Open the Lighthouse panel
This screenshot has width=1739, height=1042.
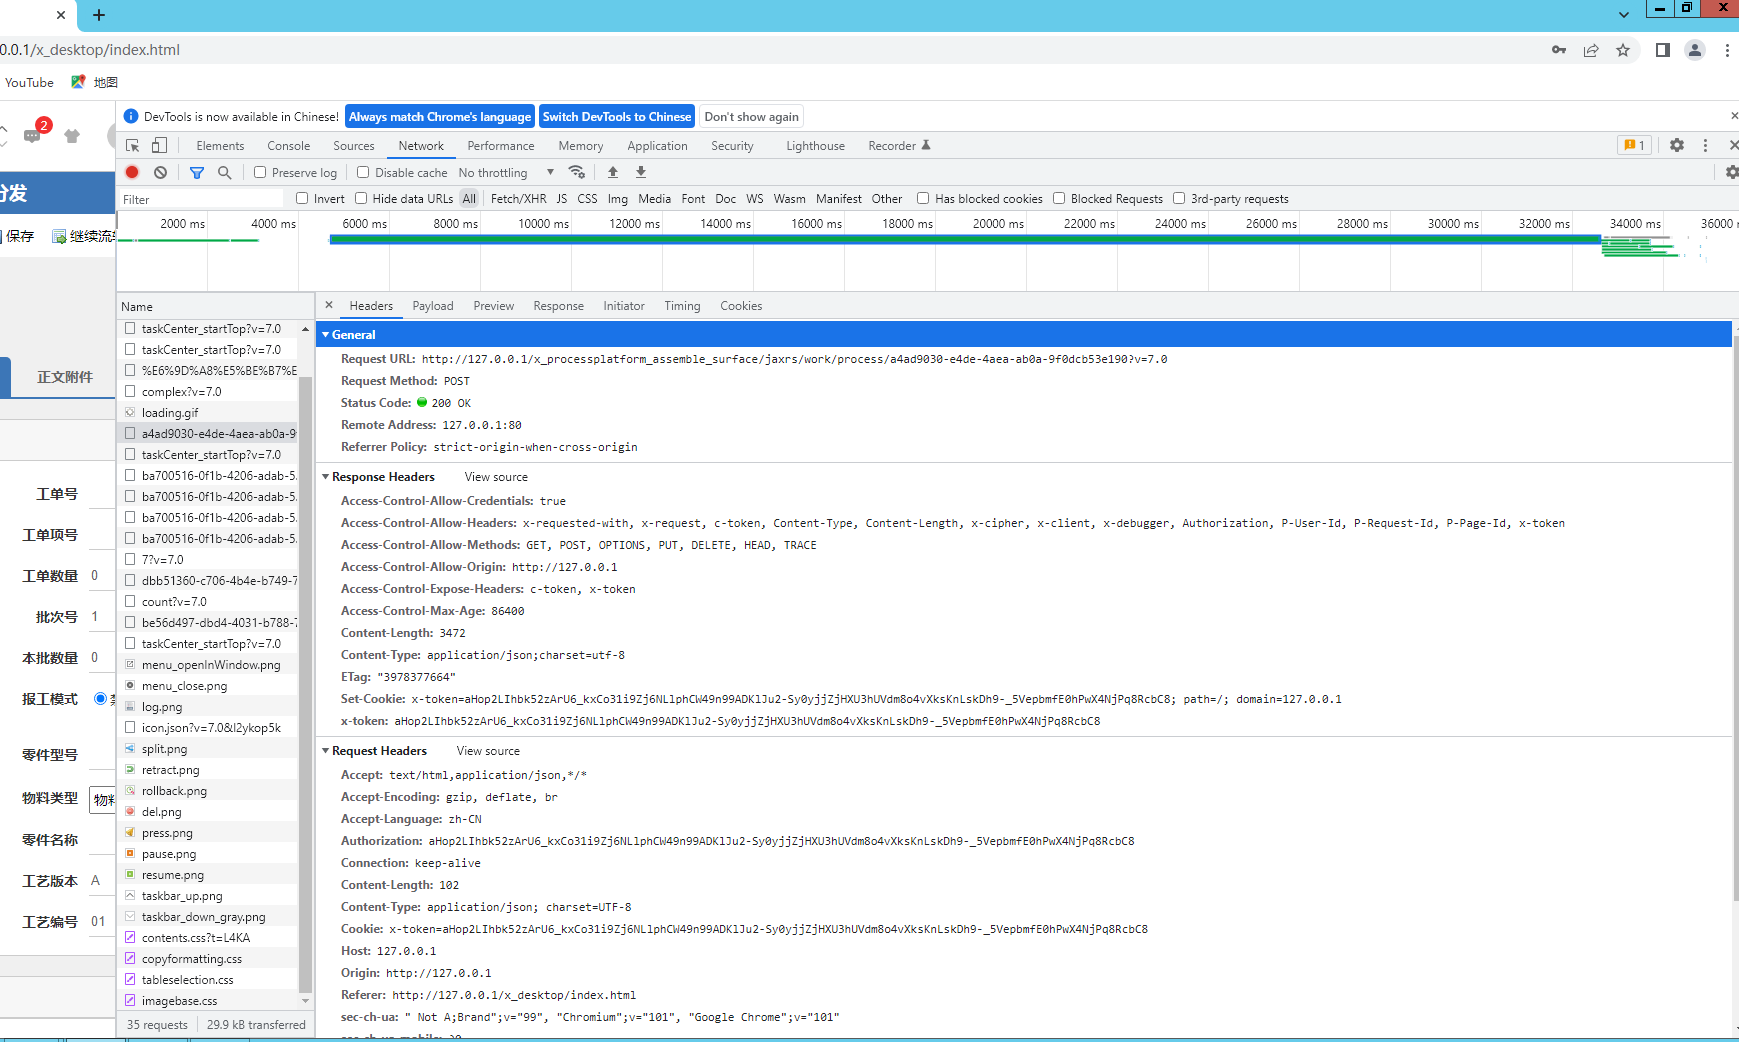pos(816,146)
